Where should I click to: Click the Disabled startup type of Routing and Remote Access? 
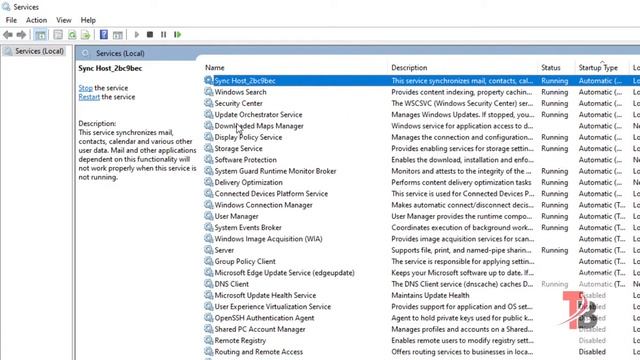pyautogui.click(x=592, y=351)
